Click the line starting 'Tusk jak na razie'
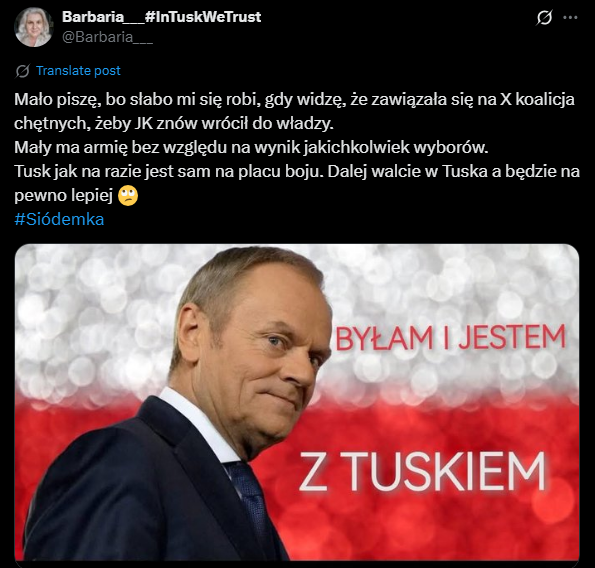Image resolution: width=595 pixels, height=568 pixels. tap(297, 172)
